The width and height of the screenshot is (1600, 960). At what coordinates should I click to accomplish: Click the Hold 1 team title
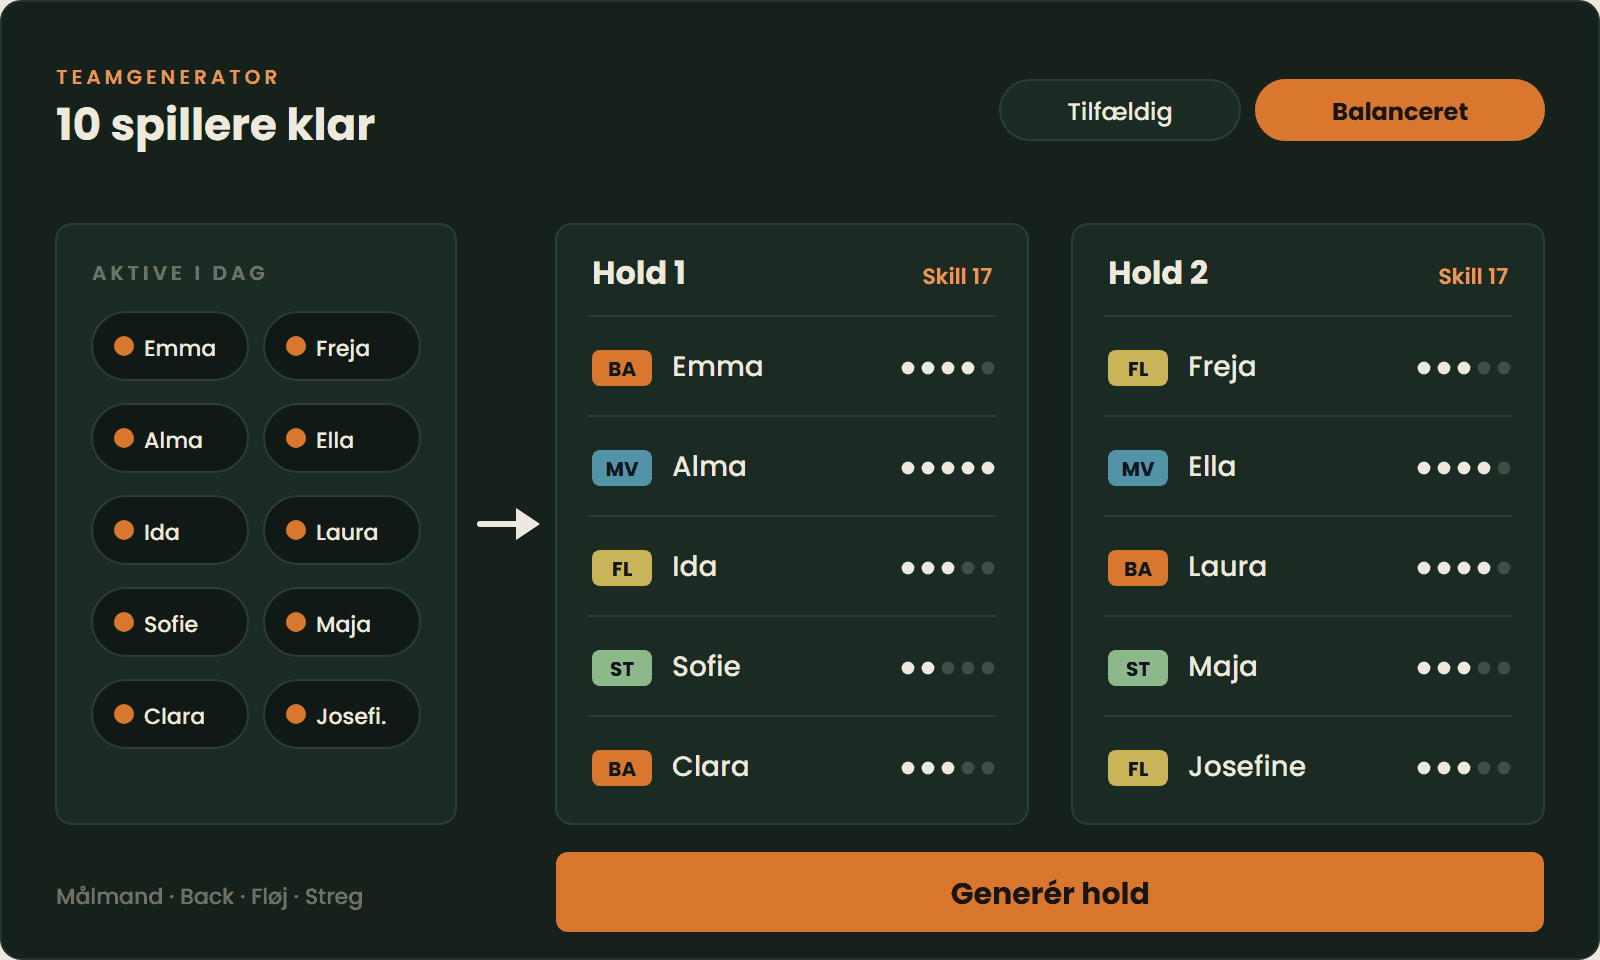(x=639, y=272)
